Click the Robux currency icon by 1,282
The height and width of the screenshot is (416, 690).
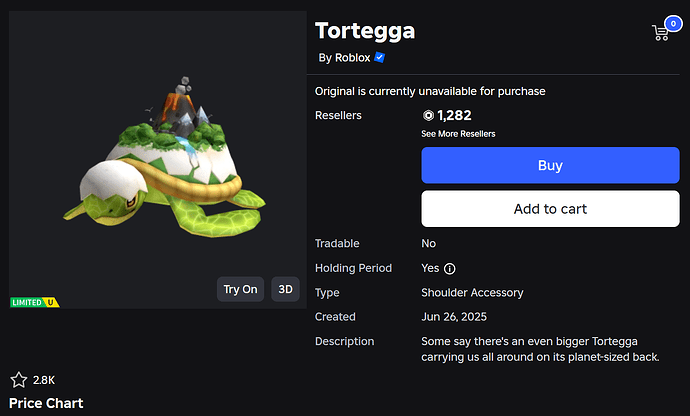pos(428,116)
